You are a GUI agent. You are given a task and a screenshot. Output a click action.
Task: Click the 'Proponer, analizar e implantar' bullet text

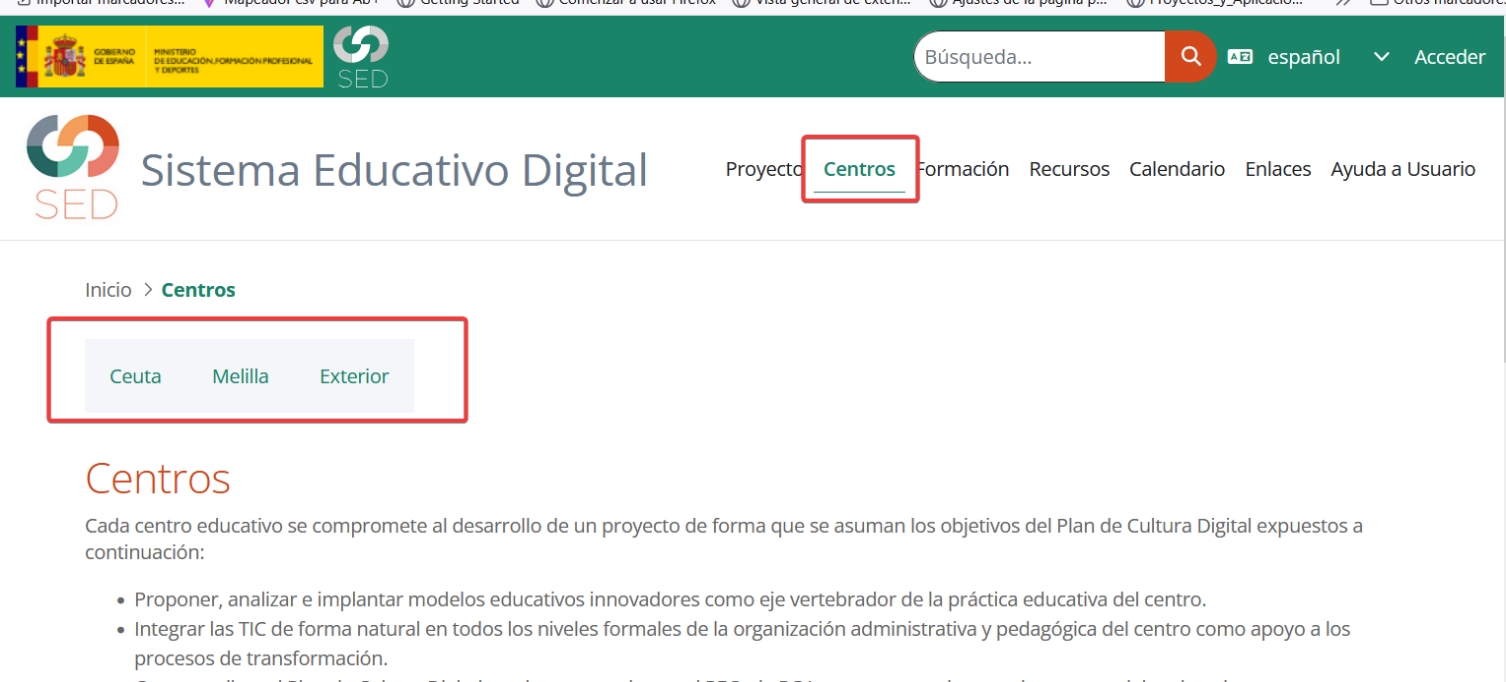coord(670,600)
